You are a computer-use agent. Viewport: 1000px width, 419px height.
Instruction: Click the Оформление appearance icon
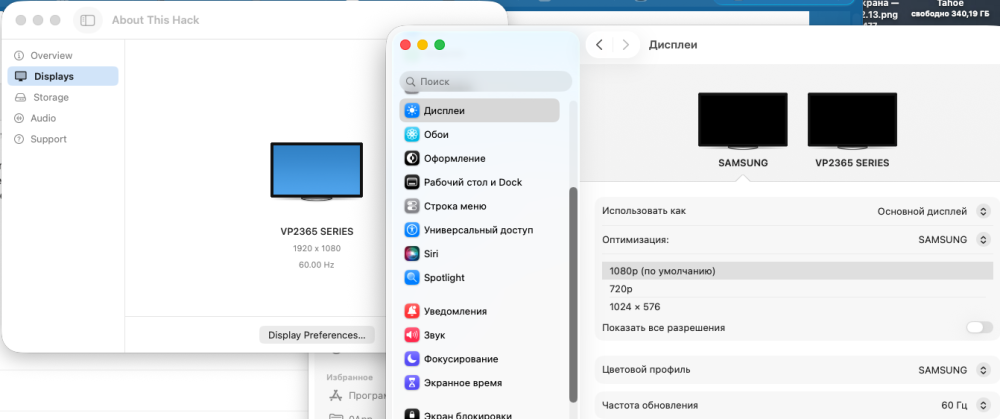[412, 158]
